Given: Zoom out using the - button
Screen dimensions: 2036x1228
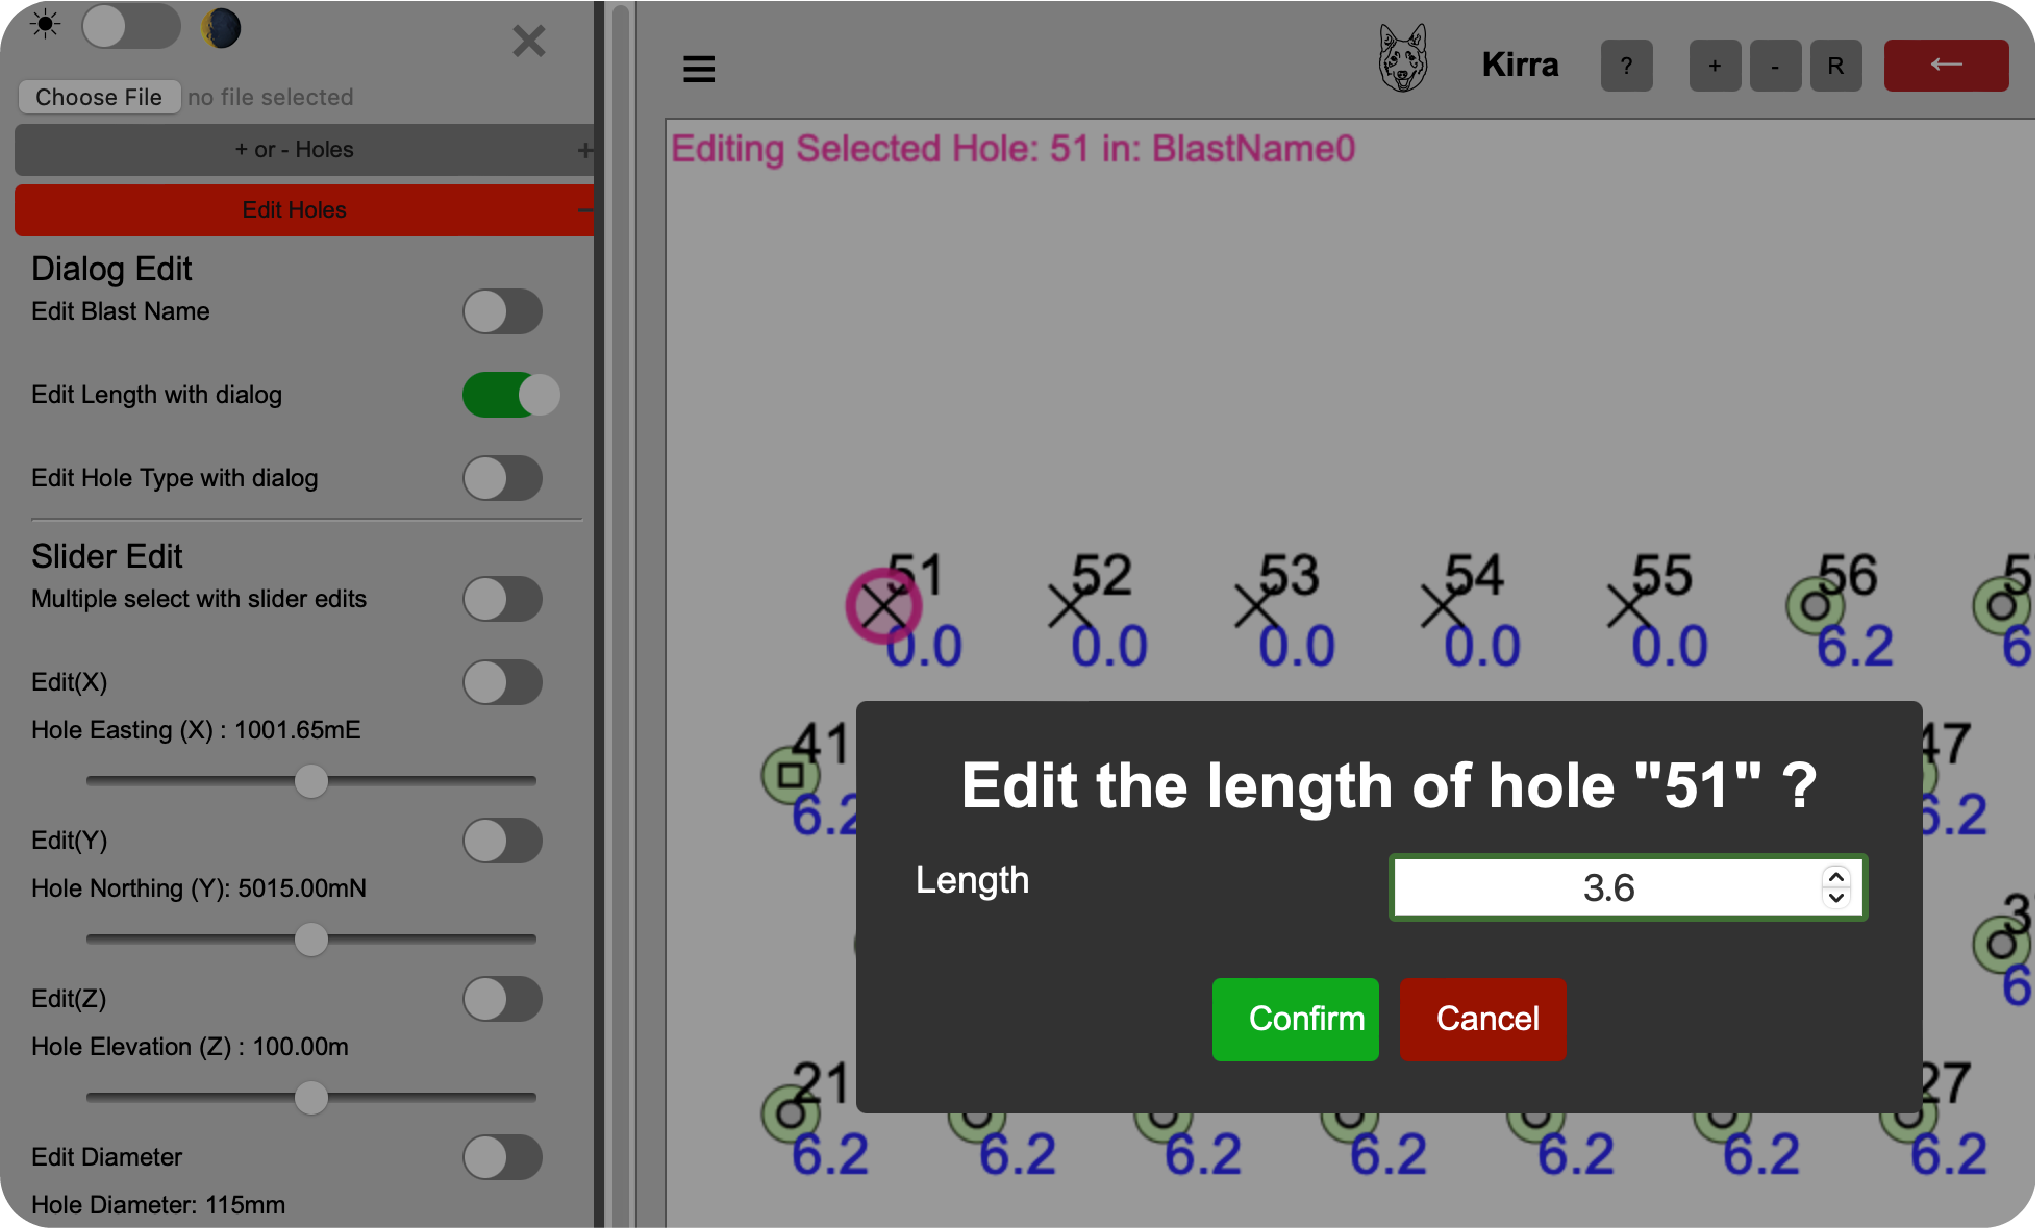Looking at the screenshot, I should click(1775, 65).
